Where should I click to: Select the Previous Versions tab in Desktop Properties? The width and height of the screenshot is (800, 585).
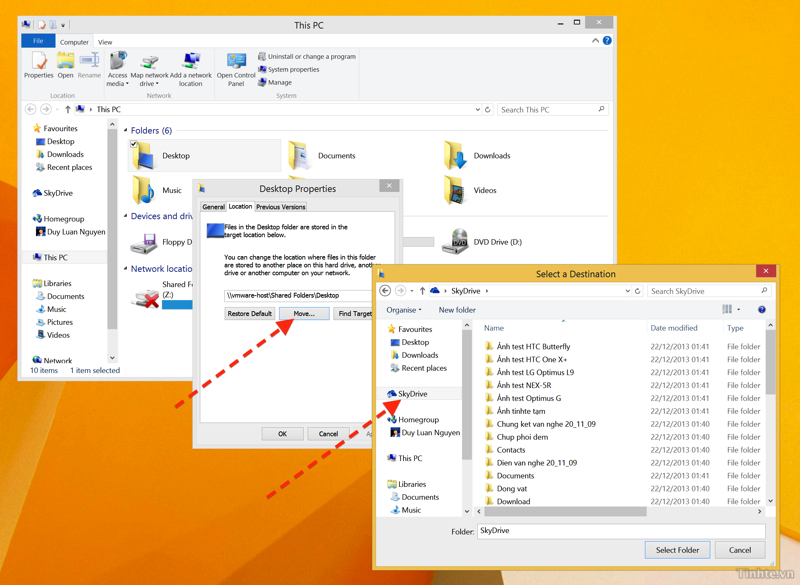(x=283, y=207)
